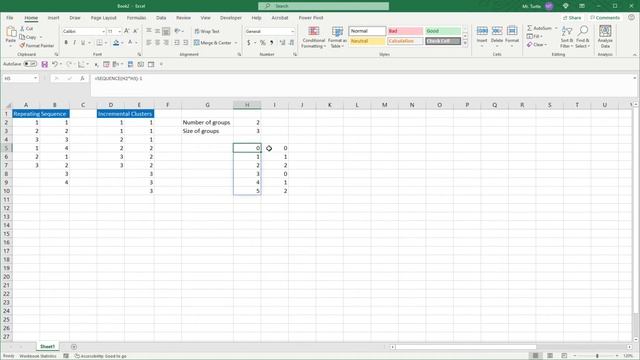
Task: Apply the Good cell style
Action: (x=443, y=31)
